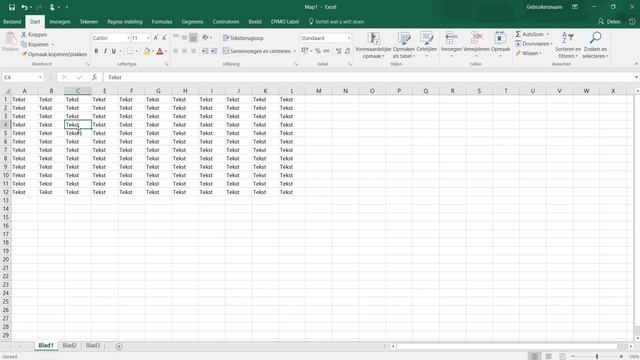Switch to the DYMO Label tab
Image resolution: width=640 pixels, height=360 pixels.
point(285,22)
